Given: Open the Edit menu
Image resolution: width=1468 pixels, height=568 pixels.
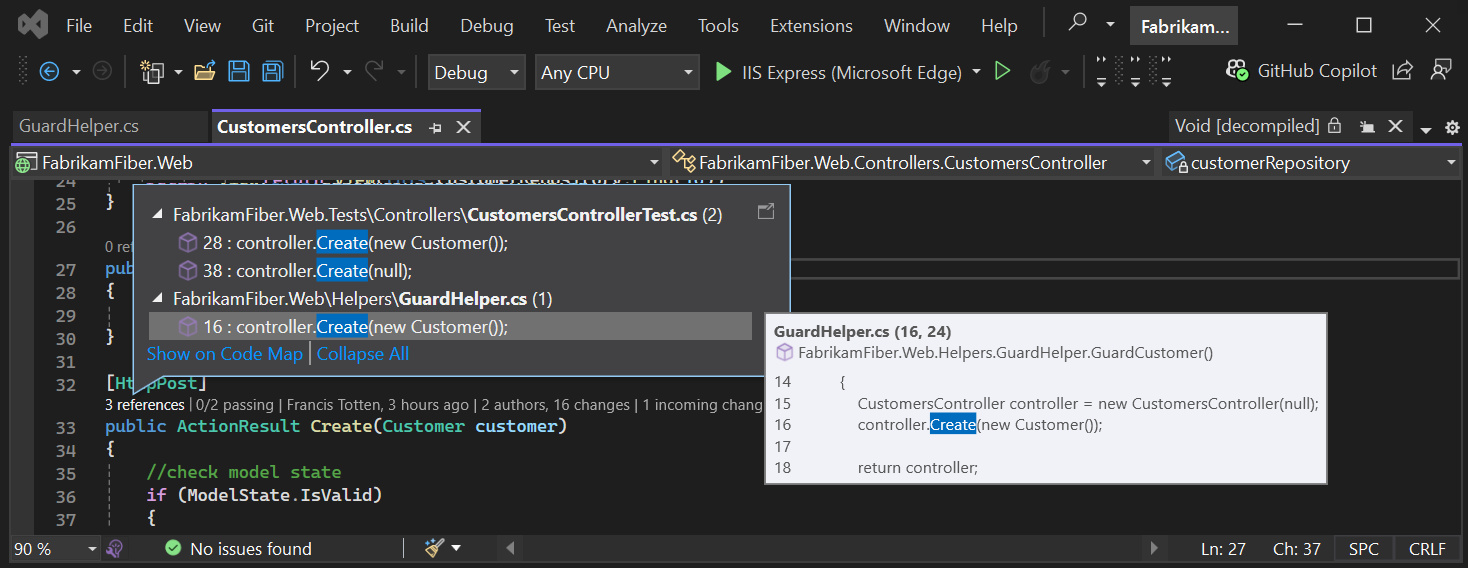Looking at the screenshot, I should click(138, 26).
